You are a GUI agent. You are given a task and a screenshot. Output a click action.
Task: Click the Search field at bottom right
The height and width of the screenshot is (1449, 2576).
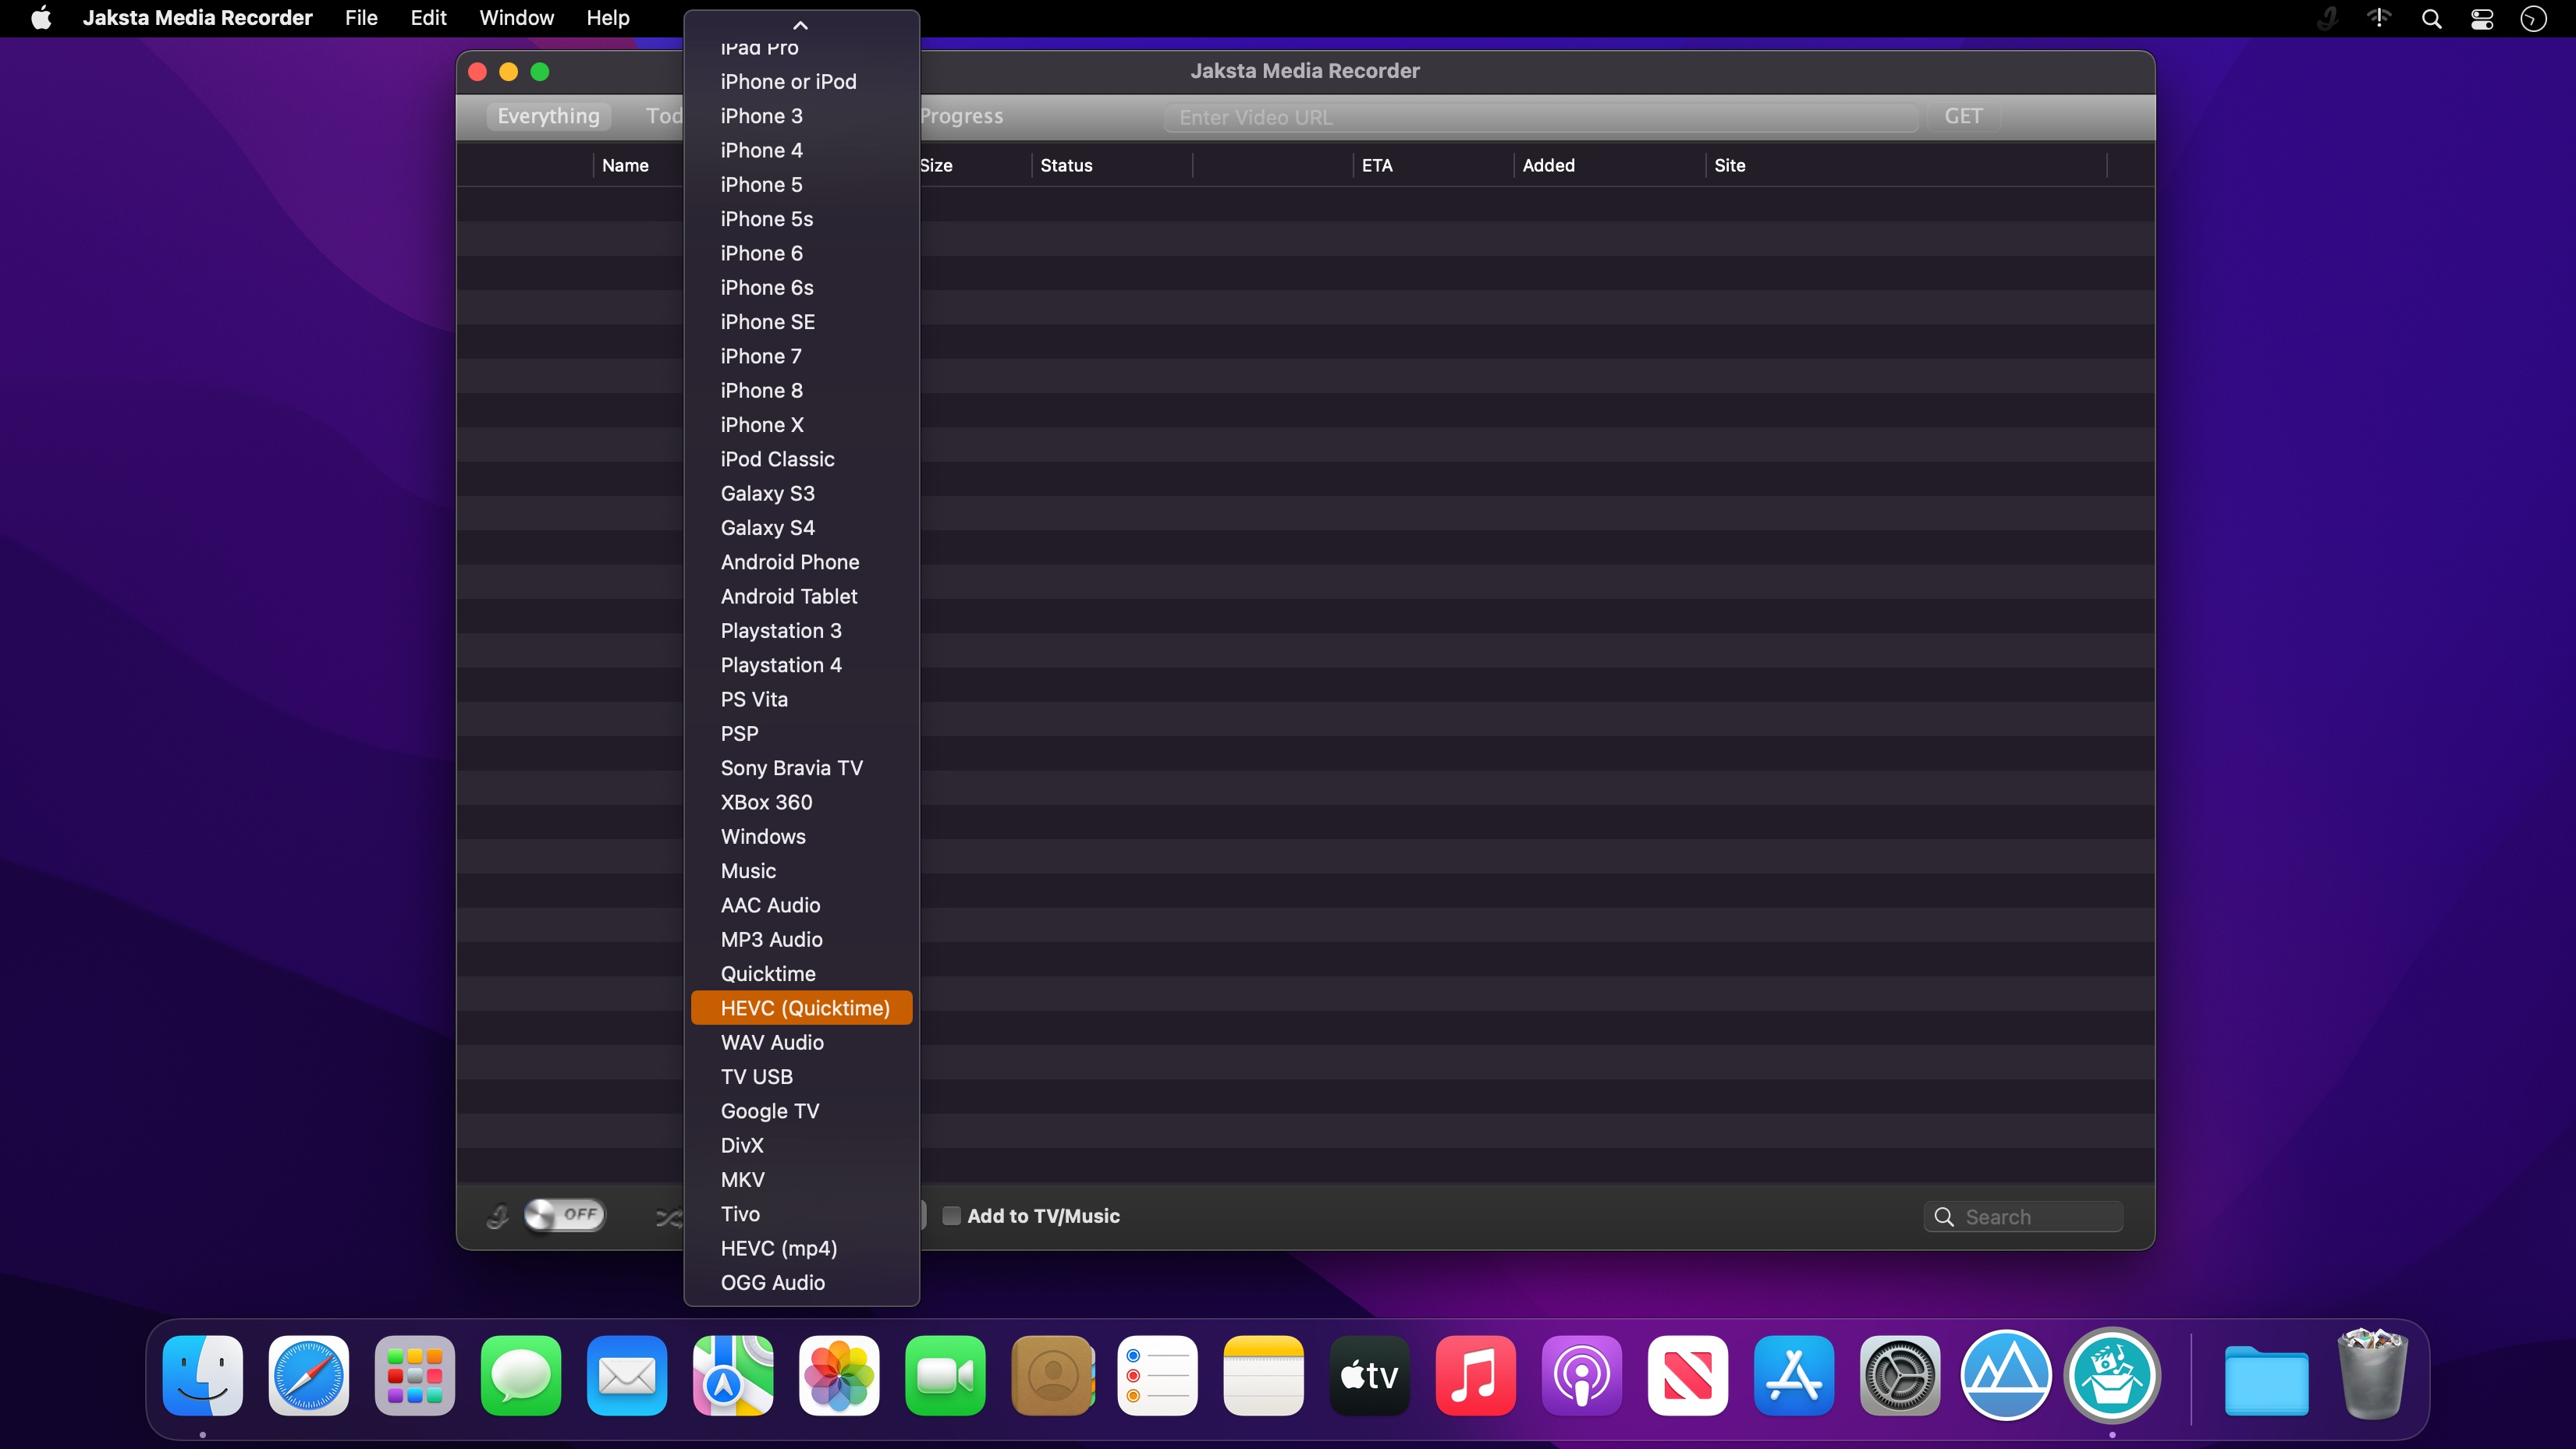[2035, 1217]
